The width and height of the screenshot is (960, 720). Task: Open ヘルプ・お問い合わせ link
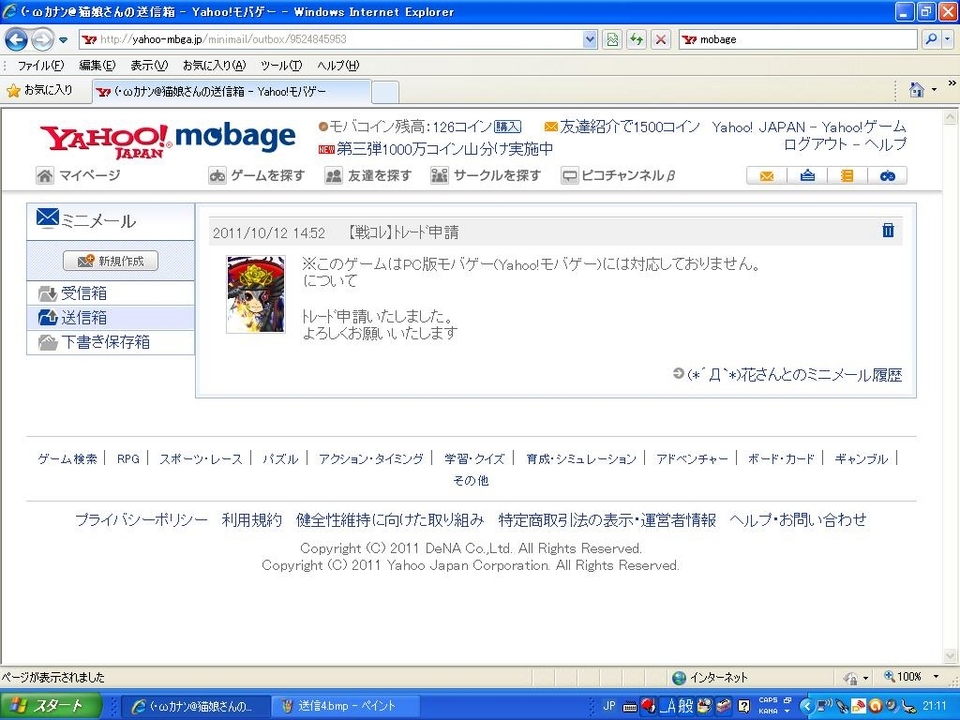coord(798,520)
